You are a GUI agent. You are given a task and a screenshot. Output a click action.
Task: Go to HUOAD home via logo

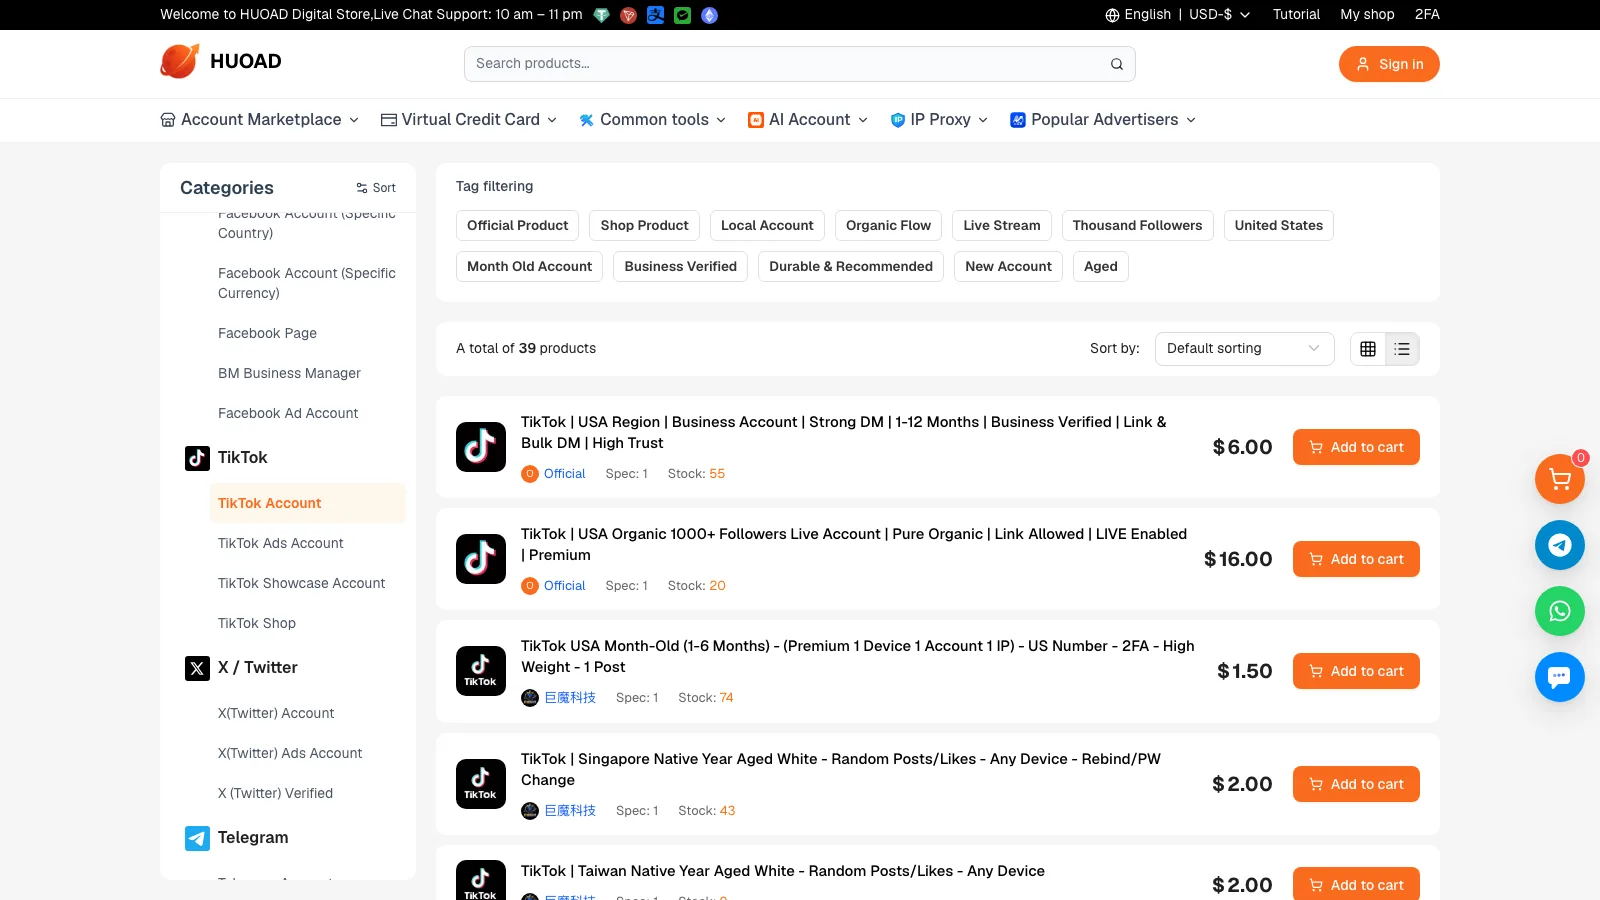221,61
